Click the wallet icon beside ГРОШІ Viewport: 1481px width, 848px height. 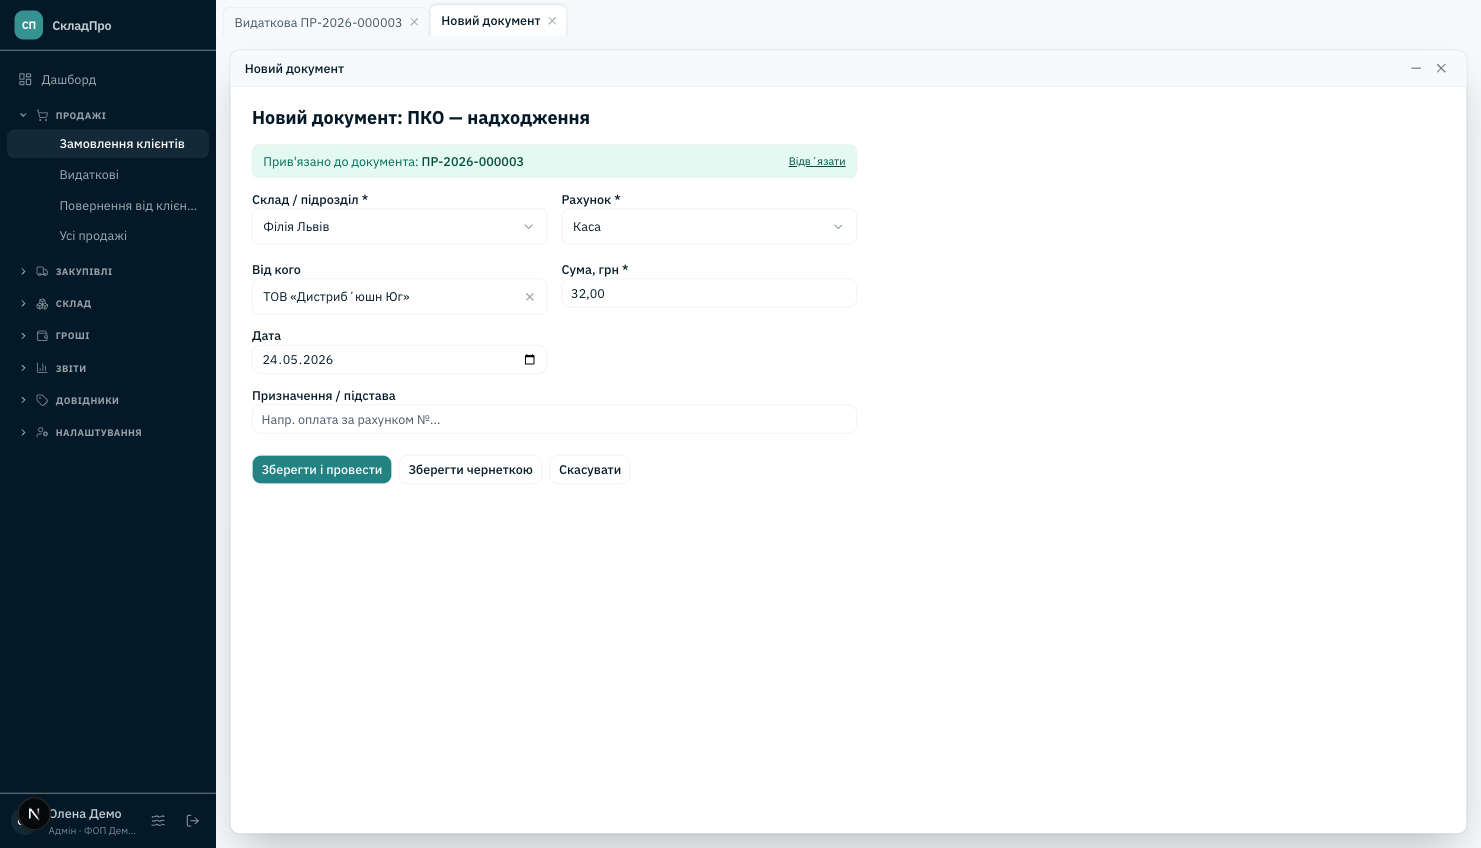[x=42, y=335]
